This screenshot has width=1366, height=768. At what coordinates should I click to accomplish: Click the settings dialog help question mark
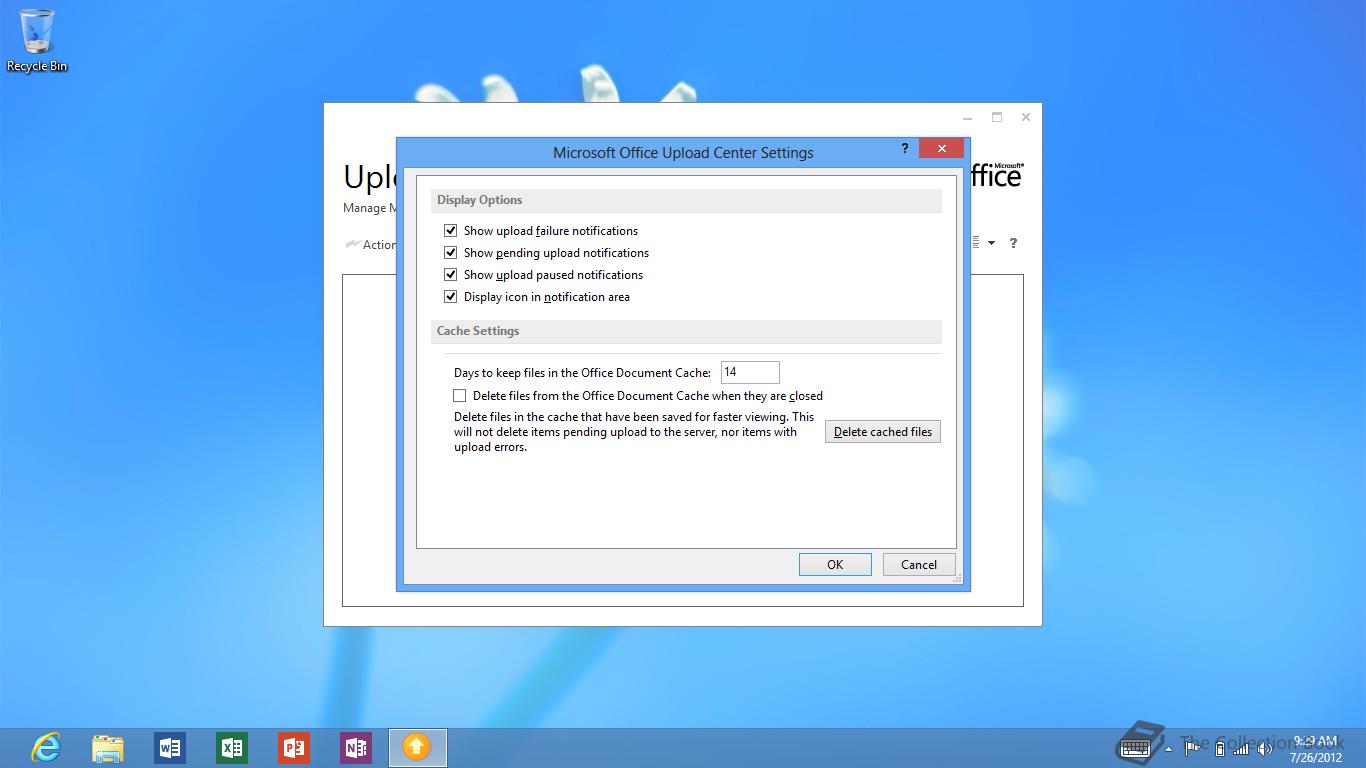point(905,148)
